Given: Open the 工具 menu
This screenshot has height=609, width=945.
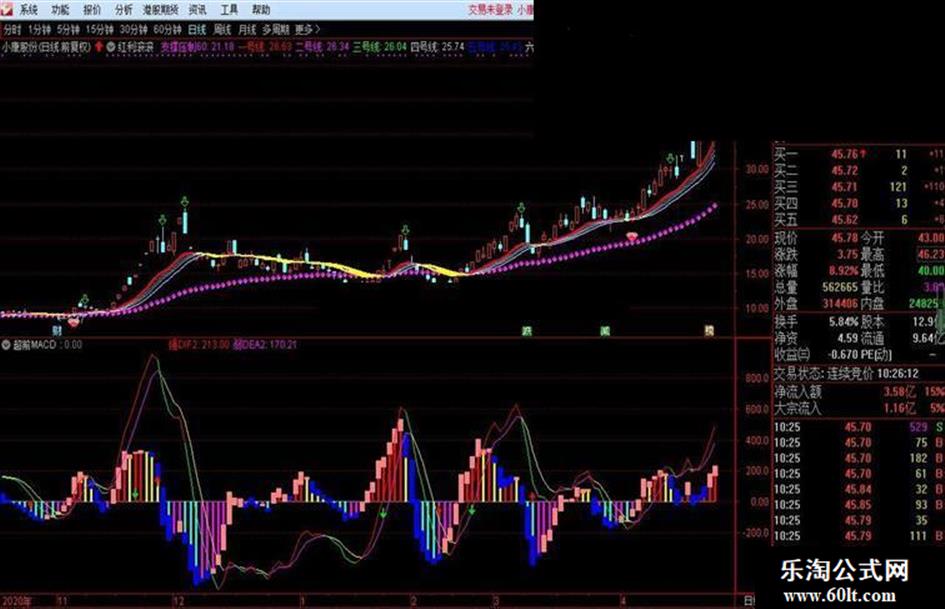Looking at the screenshot, I should (x=229, y=10).
